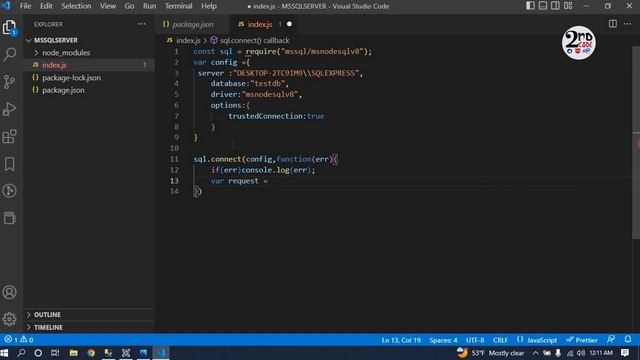Open the Search view in activity bar
The width and height of the screenshot is (640, 360).
[x=9, y=54]
